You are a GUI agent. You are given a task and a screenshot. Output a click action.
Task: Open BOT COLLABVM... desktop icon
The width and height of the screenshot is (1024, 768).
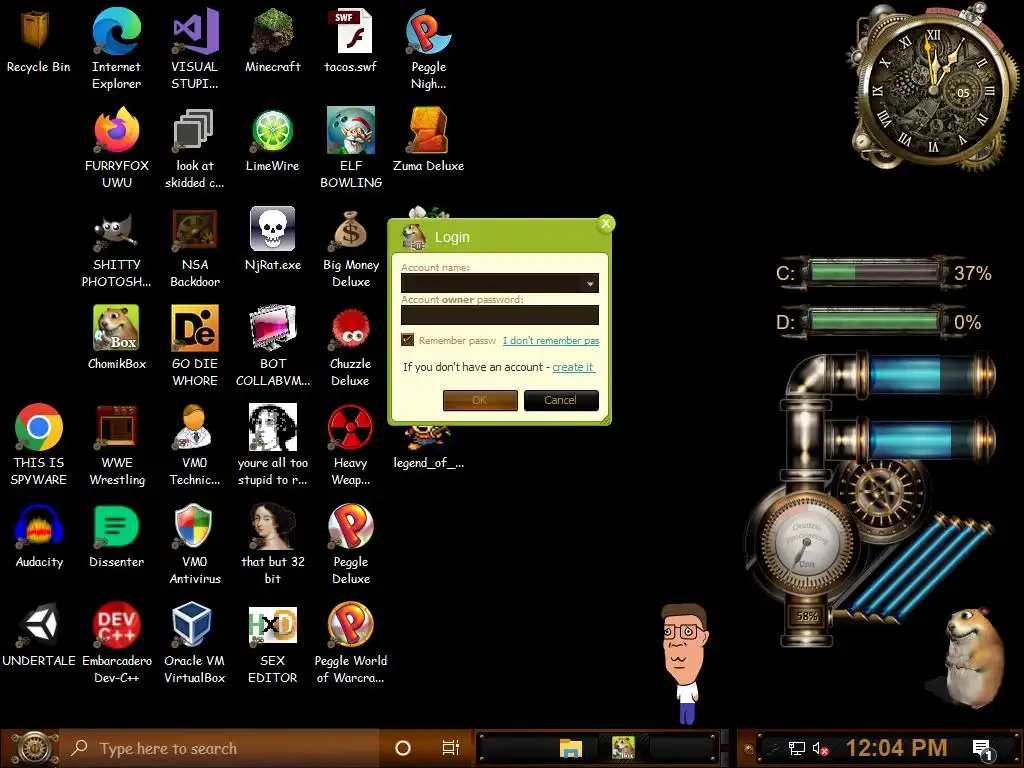272,328
